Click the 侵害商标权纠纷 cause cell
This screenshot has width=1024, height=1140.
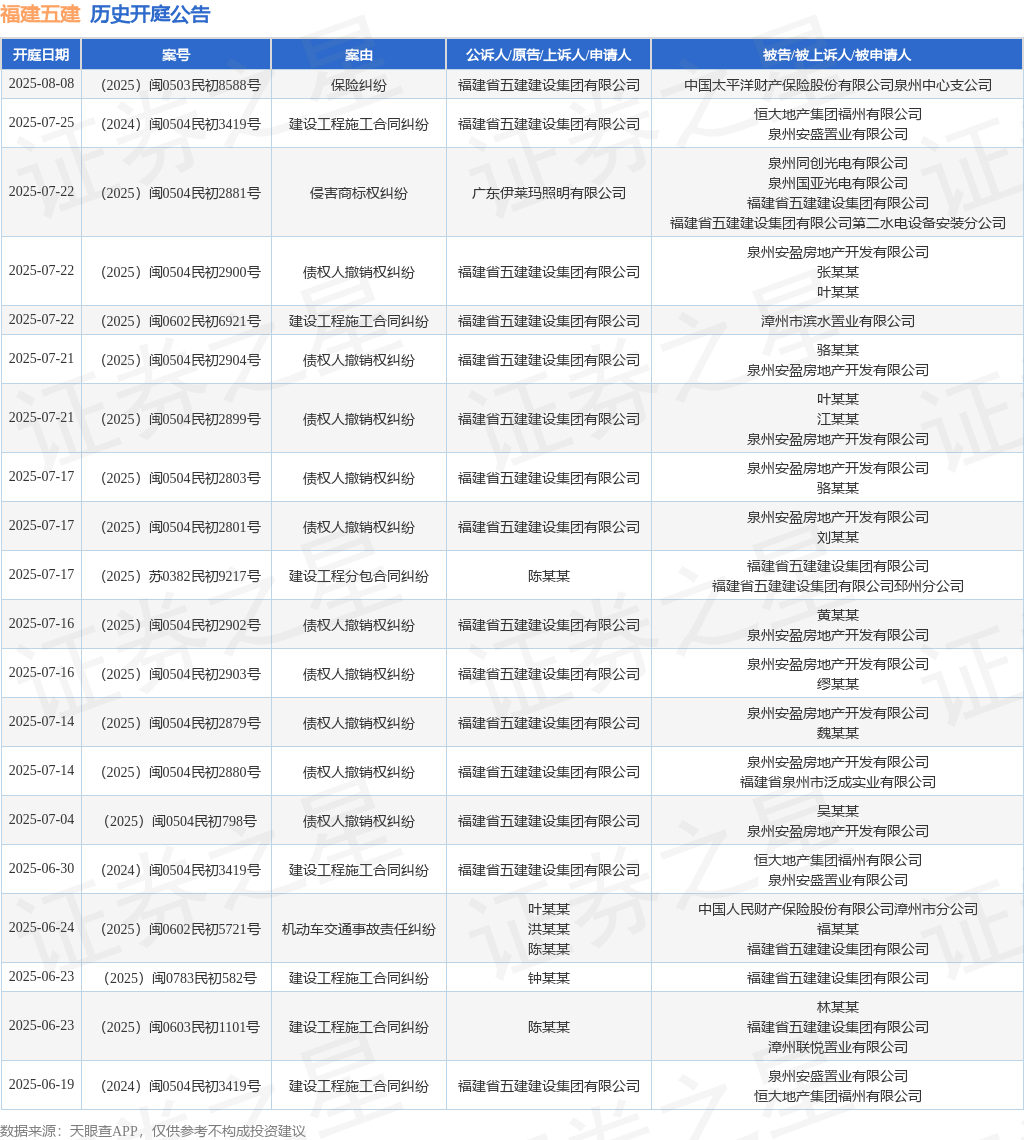pos(359,193)
